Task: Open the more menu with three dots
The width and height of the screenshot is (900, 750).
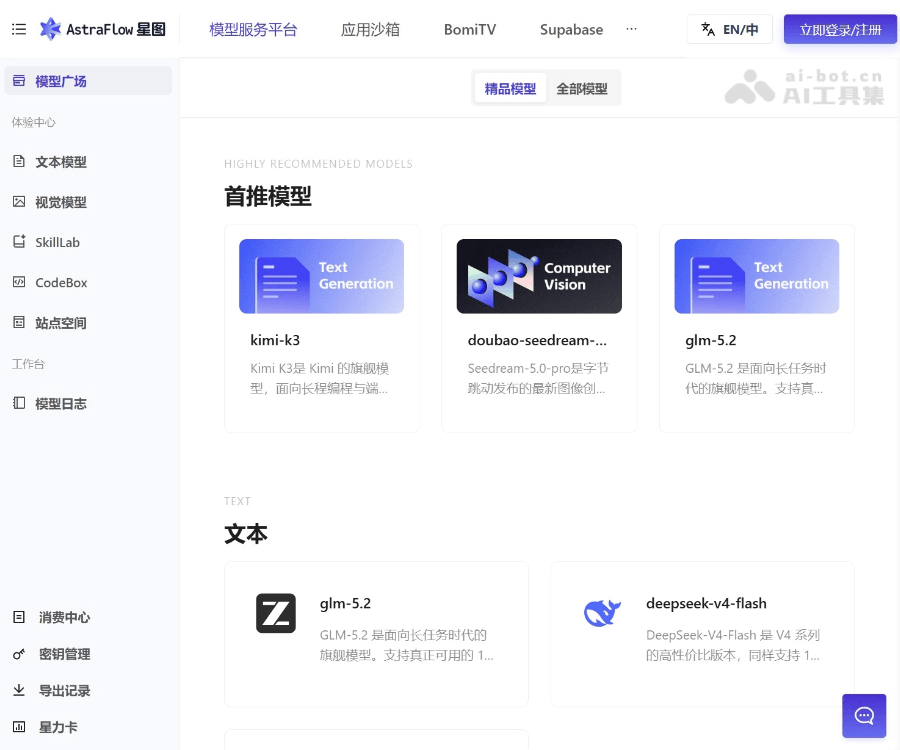Action: tap(631, 29)
